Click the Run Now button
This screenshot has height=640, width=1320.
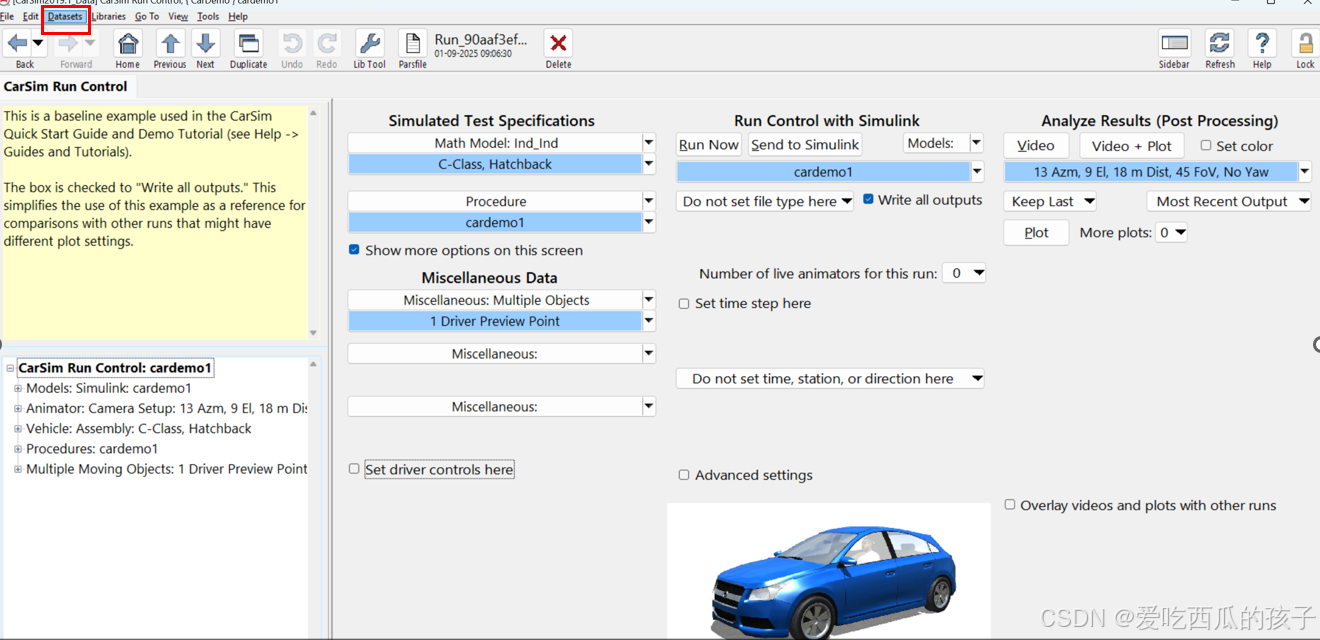pyautogui.click(x=709, y=145)
